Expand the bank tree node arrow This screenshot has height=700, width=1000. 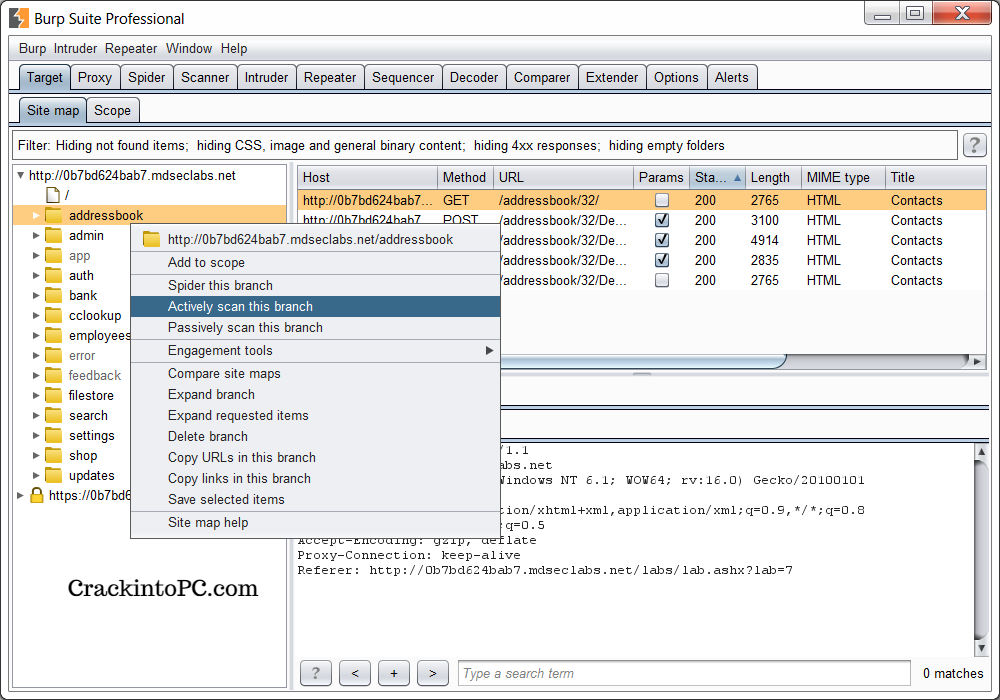(36, 295)
